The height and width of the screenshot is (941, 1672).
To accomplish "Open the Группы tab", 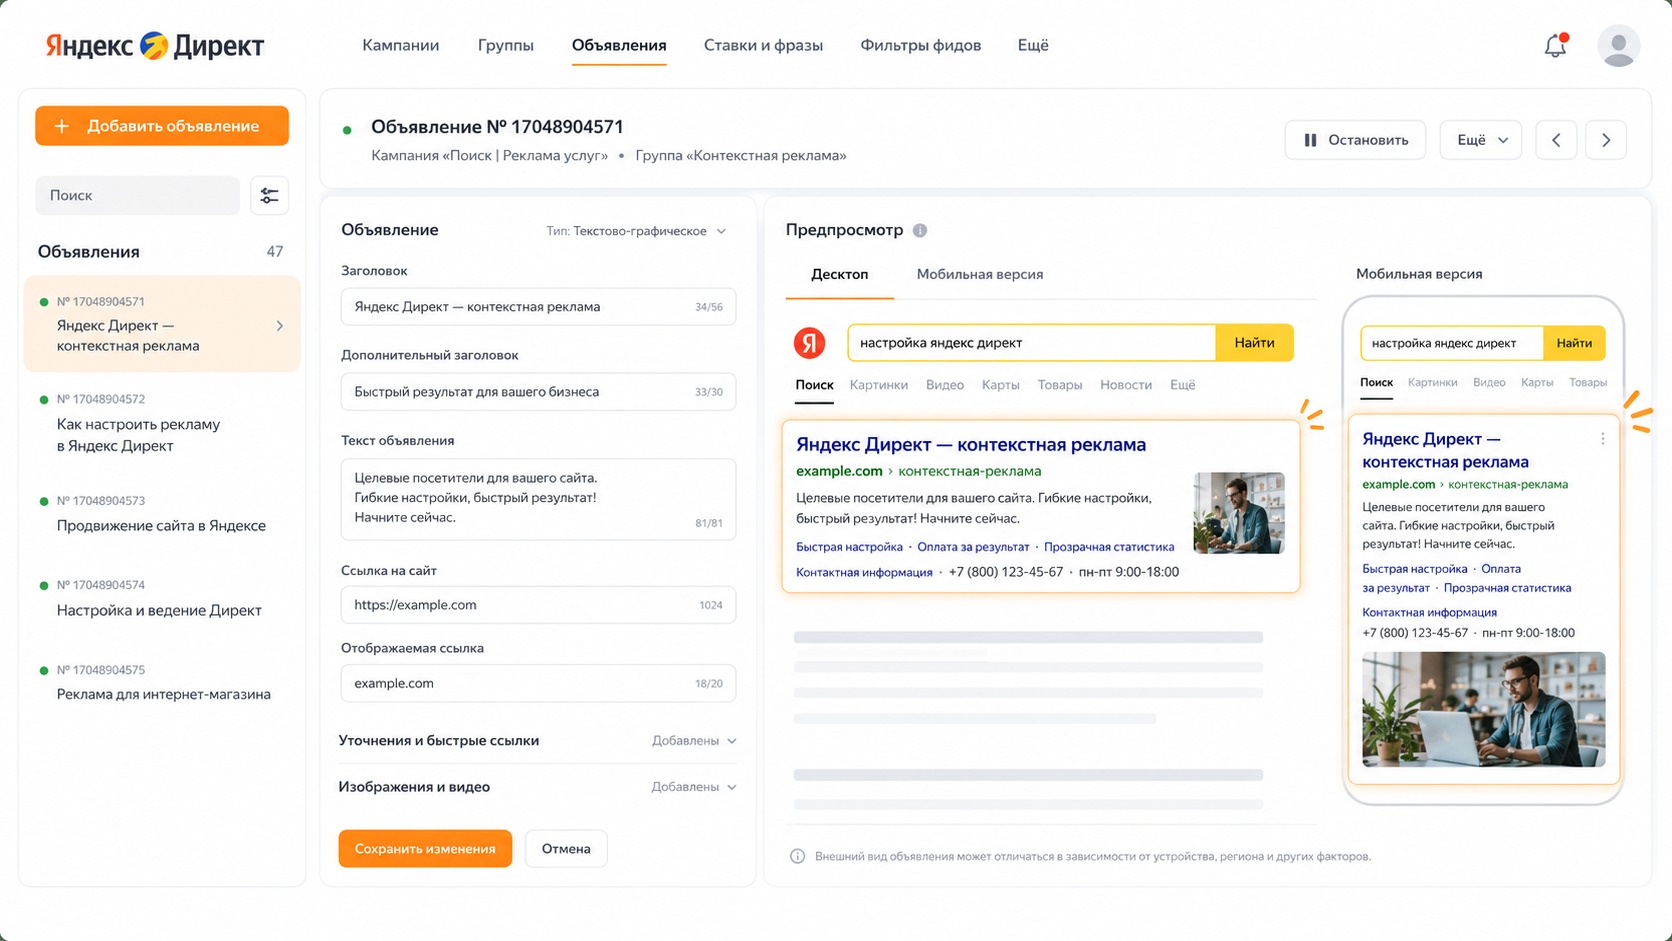I will pyautogui.click(x=505, y=45).
